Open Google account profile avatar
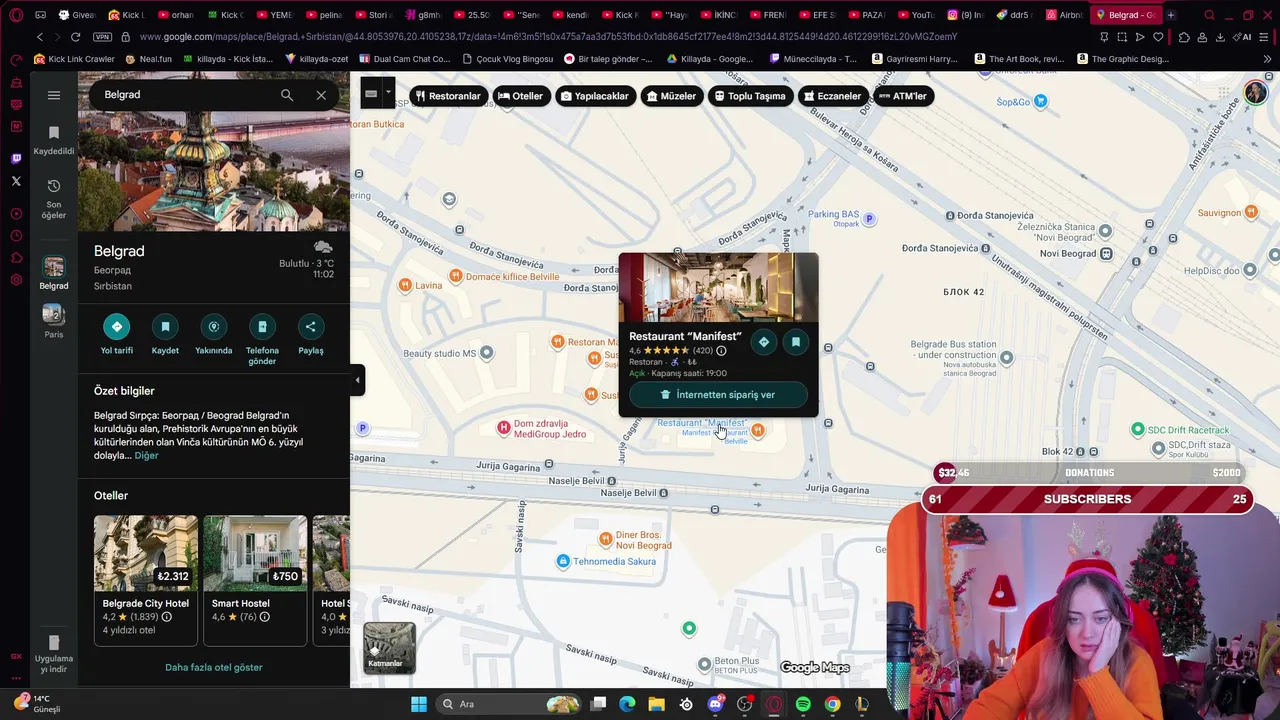 click(x=1255, y=93)
